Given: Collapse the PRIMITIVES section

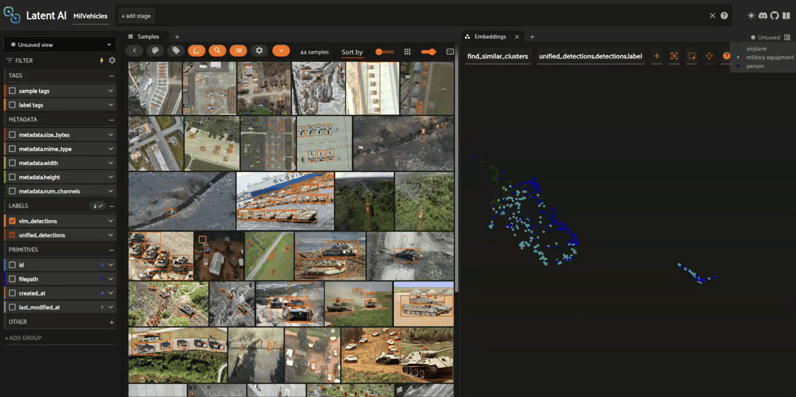Looking at the screenshot, I should point(111,250).
